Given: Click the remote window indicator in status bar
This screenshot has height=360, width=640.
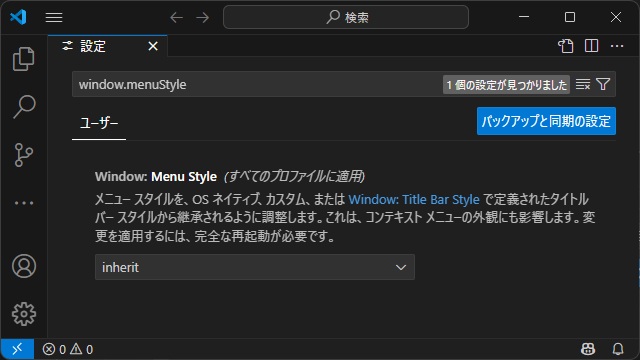Looking at the screenshot, I should coord(17,349).
